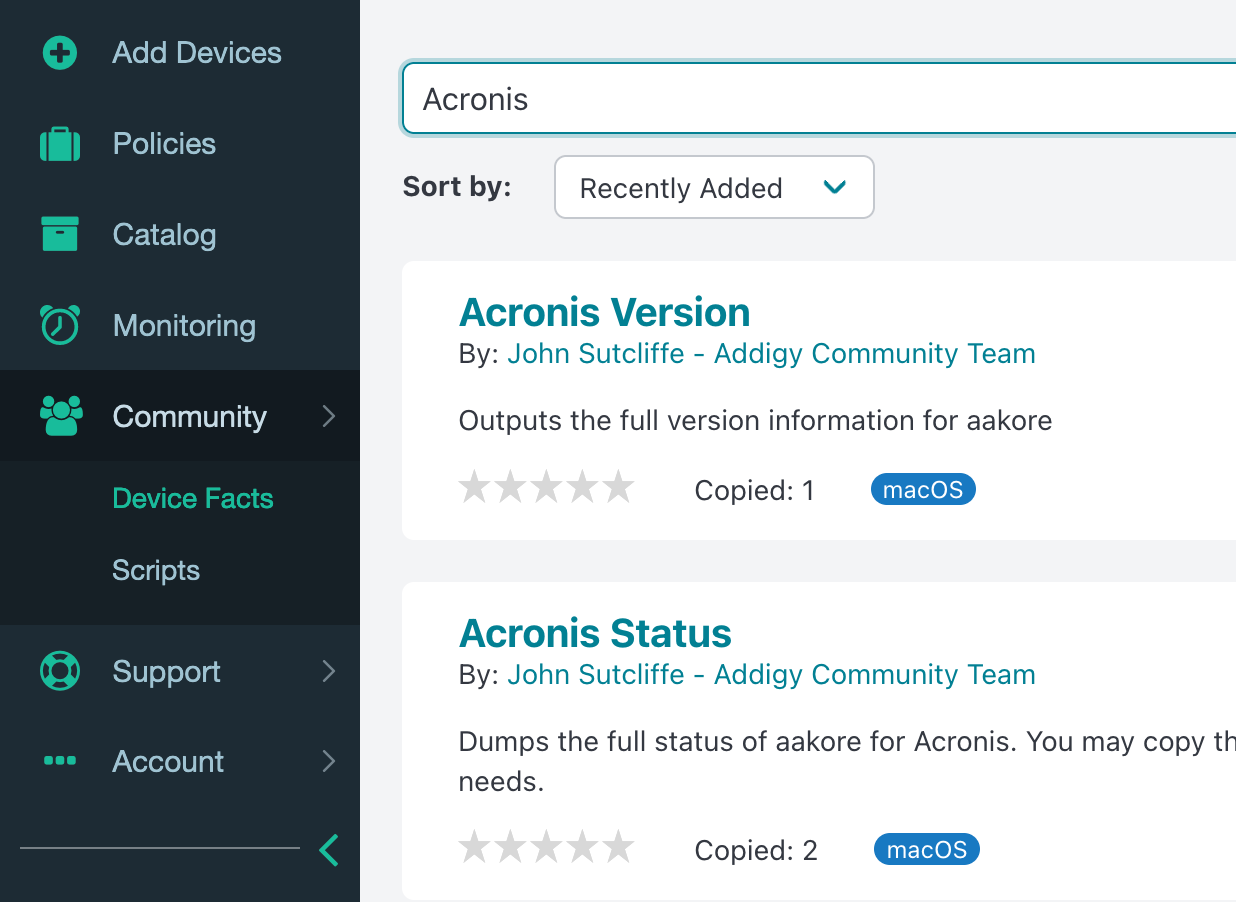Viewport: 1236px width, 902px height.
Task: Click the Account three-dots icon
Action: coord(60,761)
